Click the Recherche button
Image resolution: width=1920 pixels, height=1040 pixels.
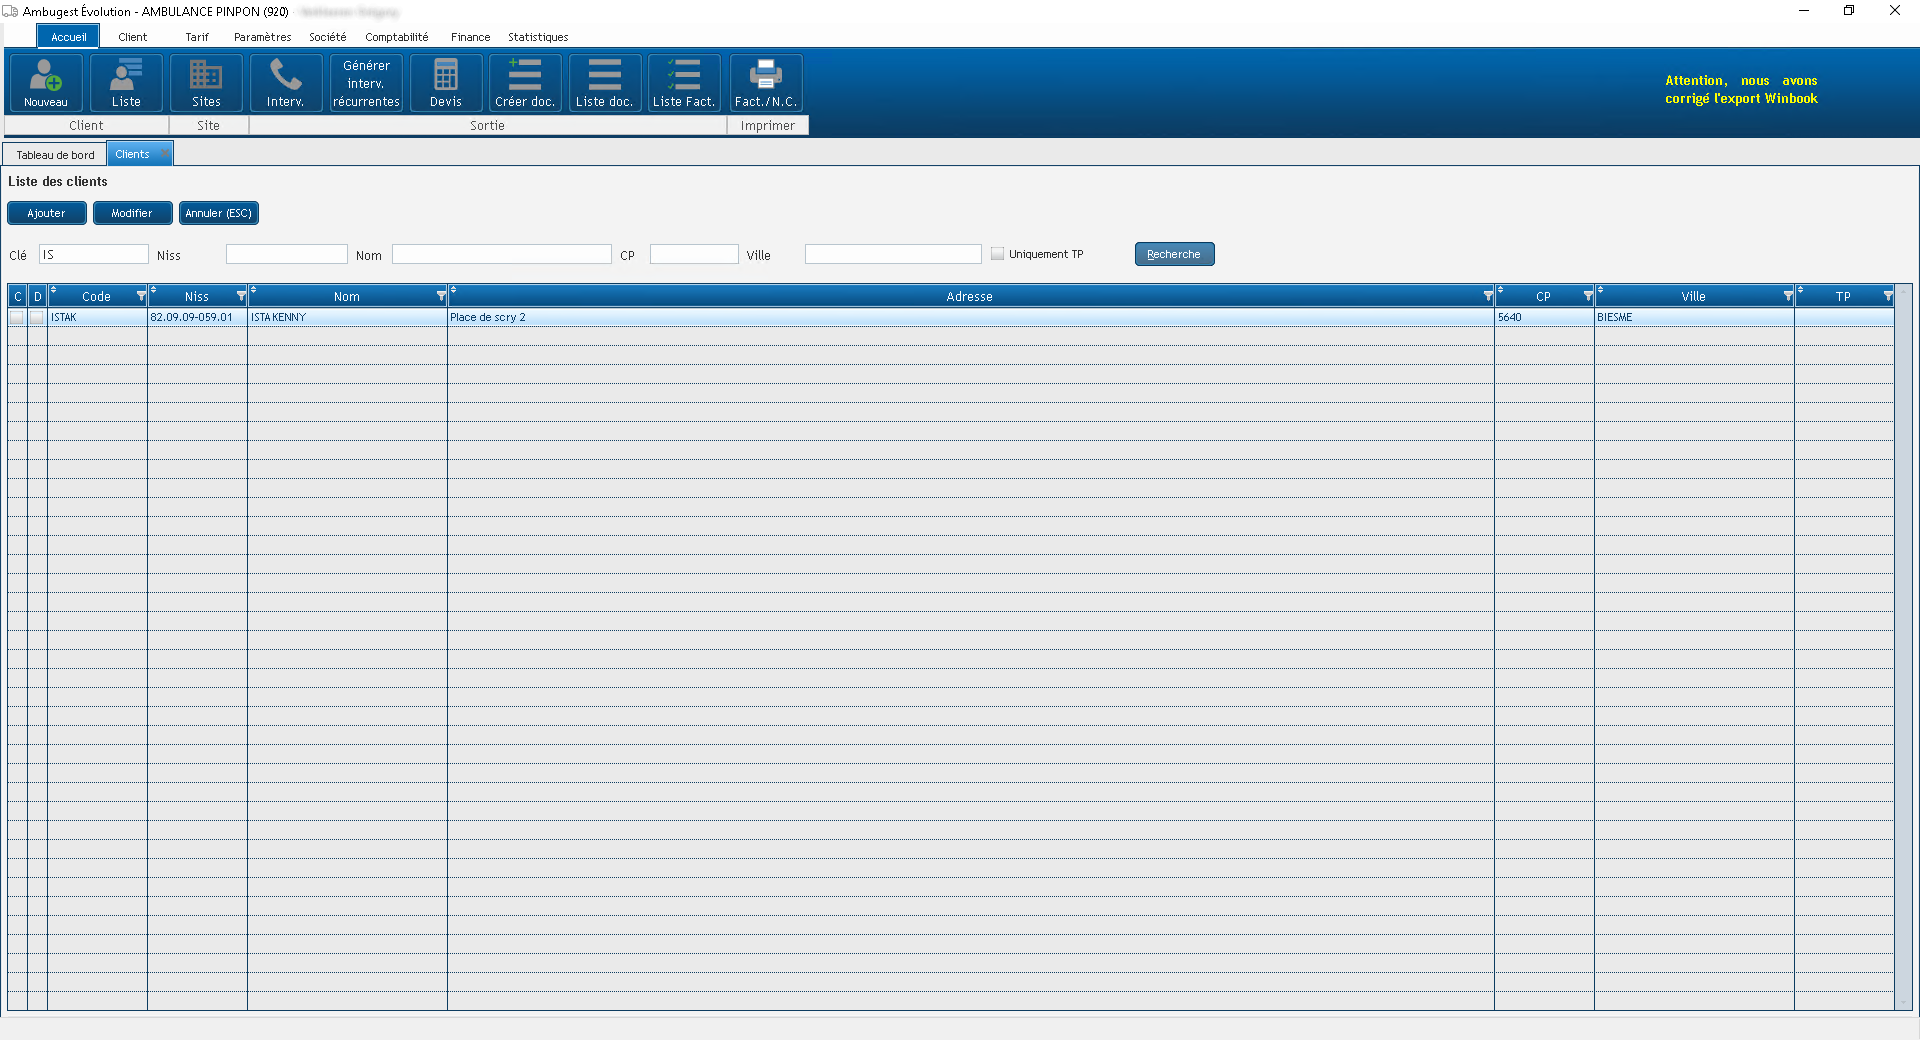[1174, 254]
